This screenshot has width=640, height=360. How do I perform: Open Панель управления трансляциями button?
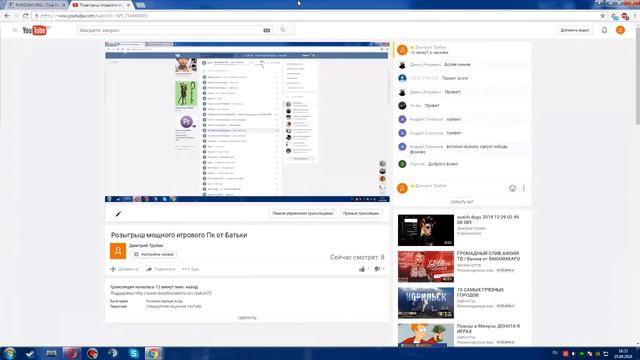tap(303, 213)
